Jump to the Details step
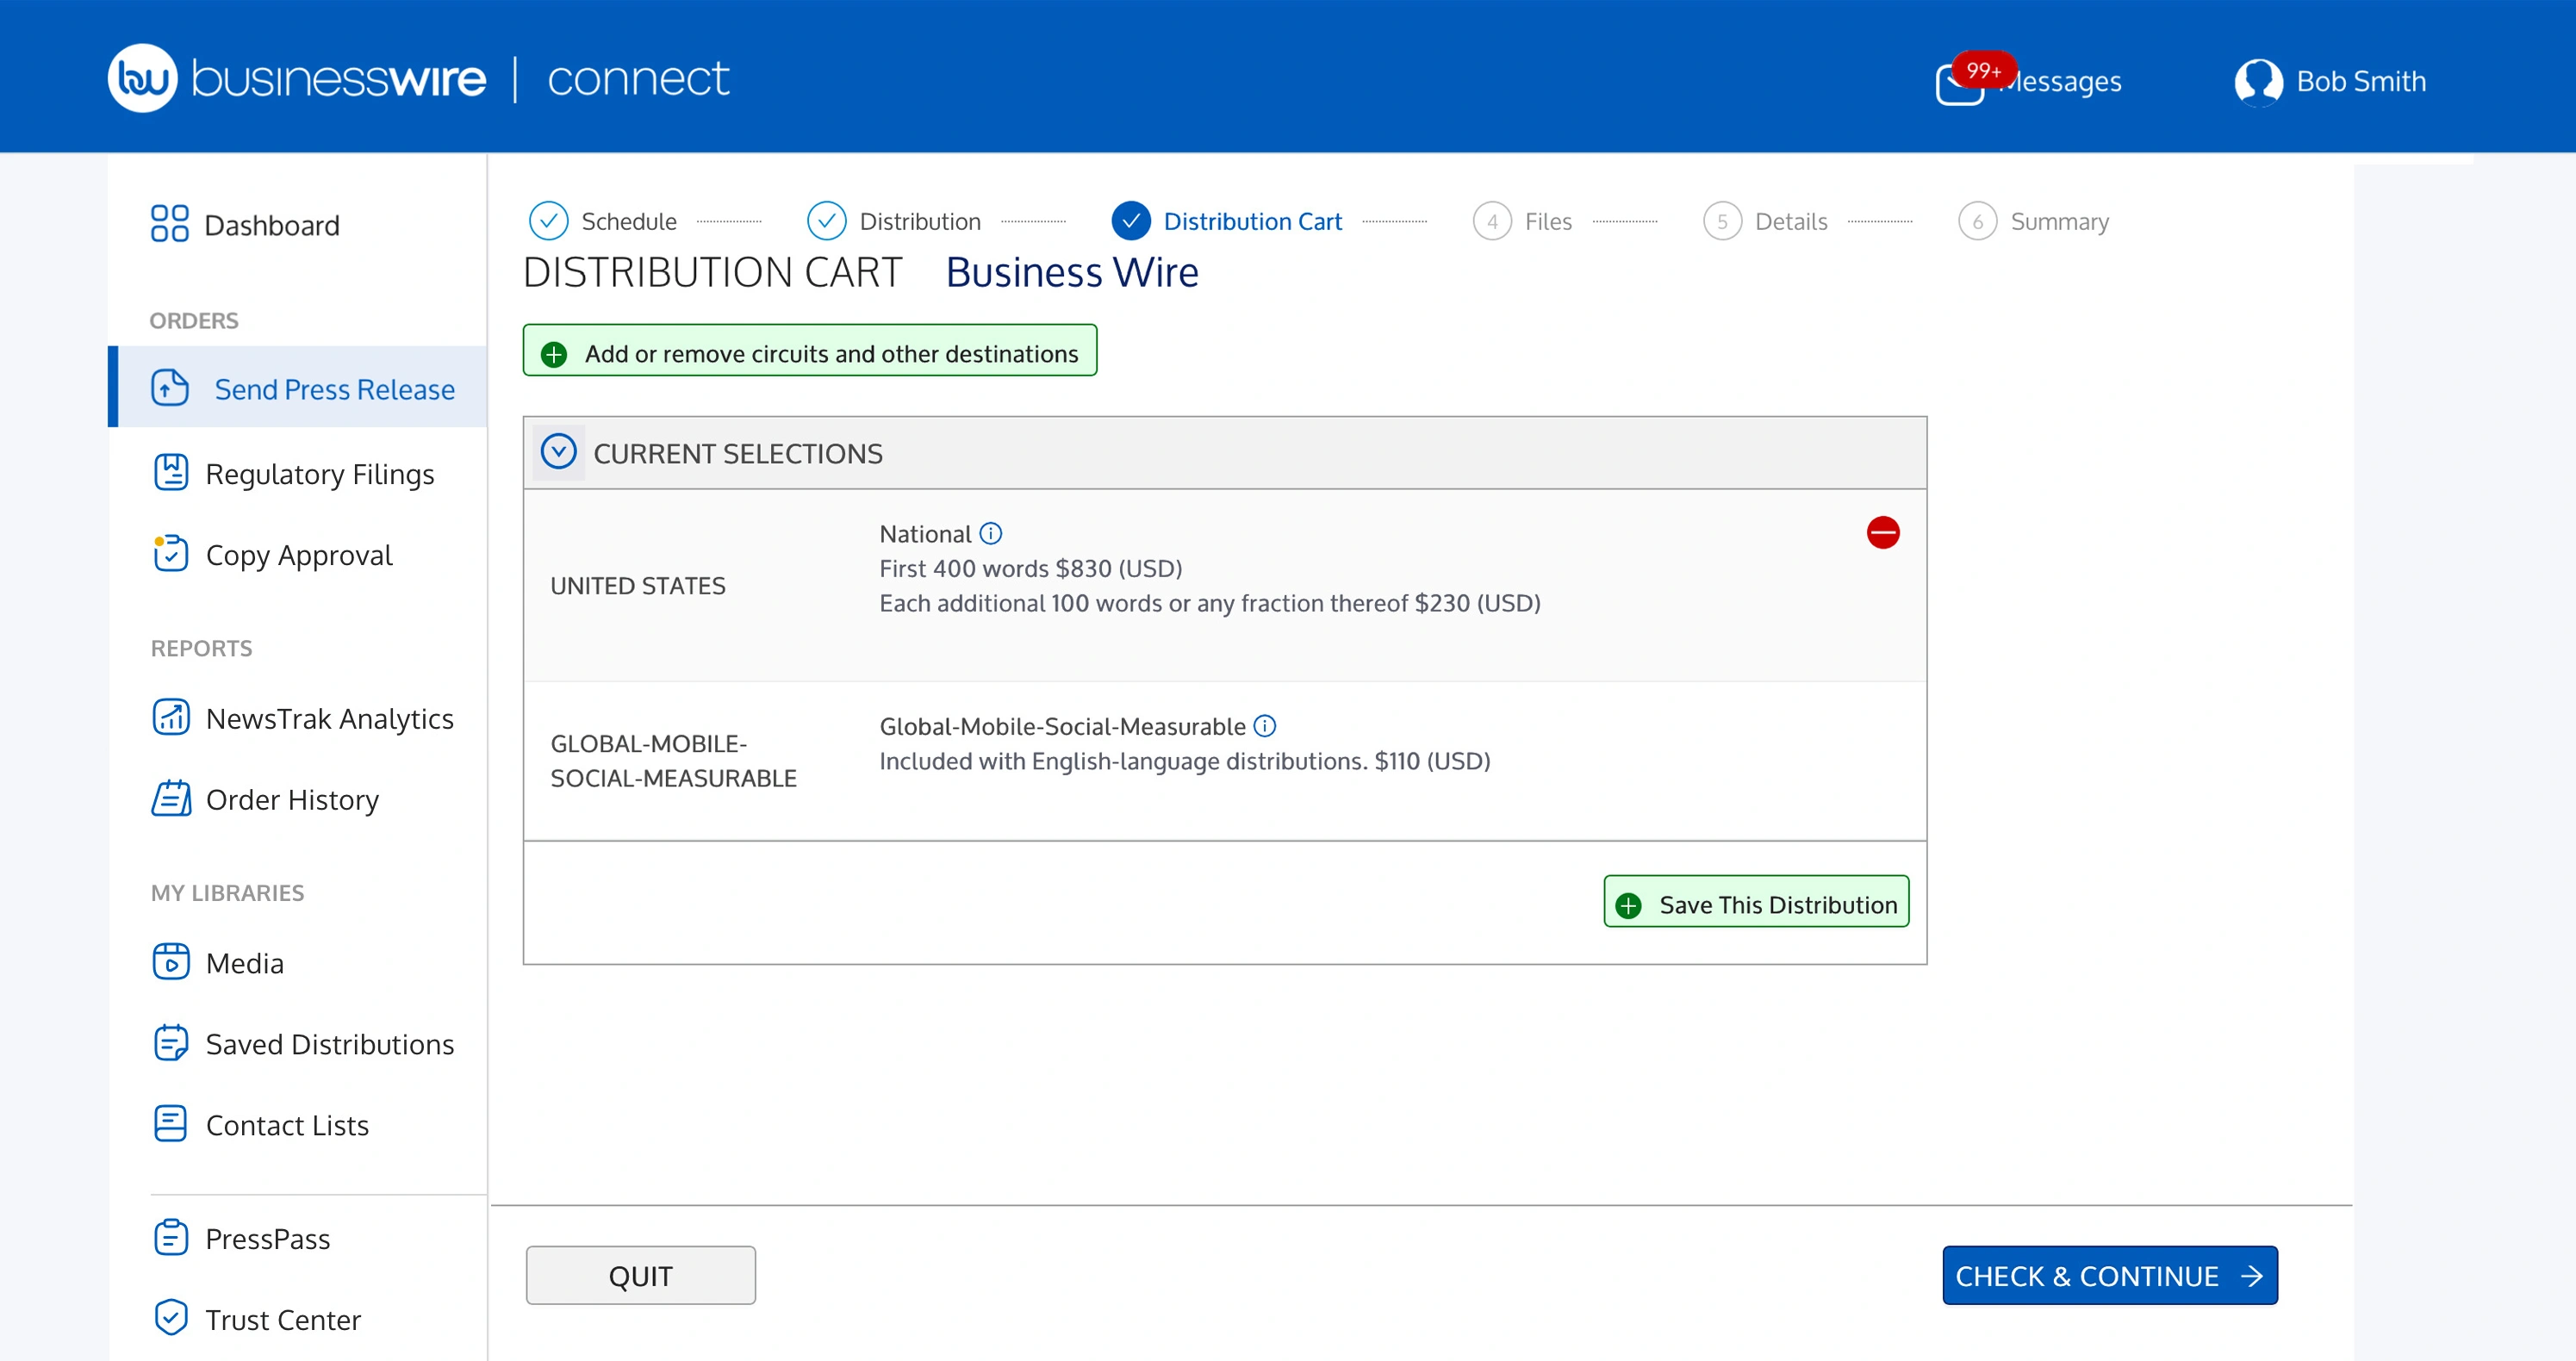The image size is (2576, 1361). click(x=1765, y=221)
